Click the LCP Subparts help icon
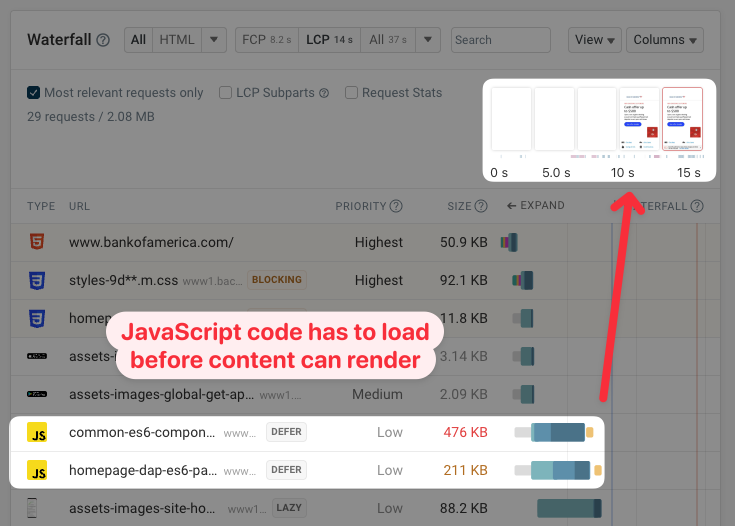 pyautogui.click(x=324, y=93)
